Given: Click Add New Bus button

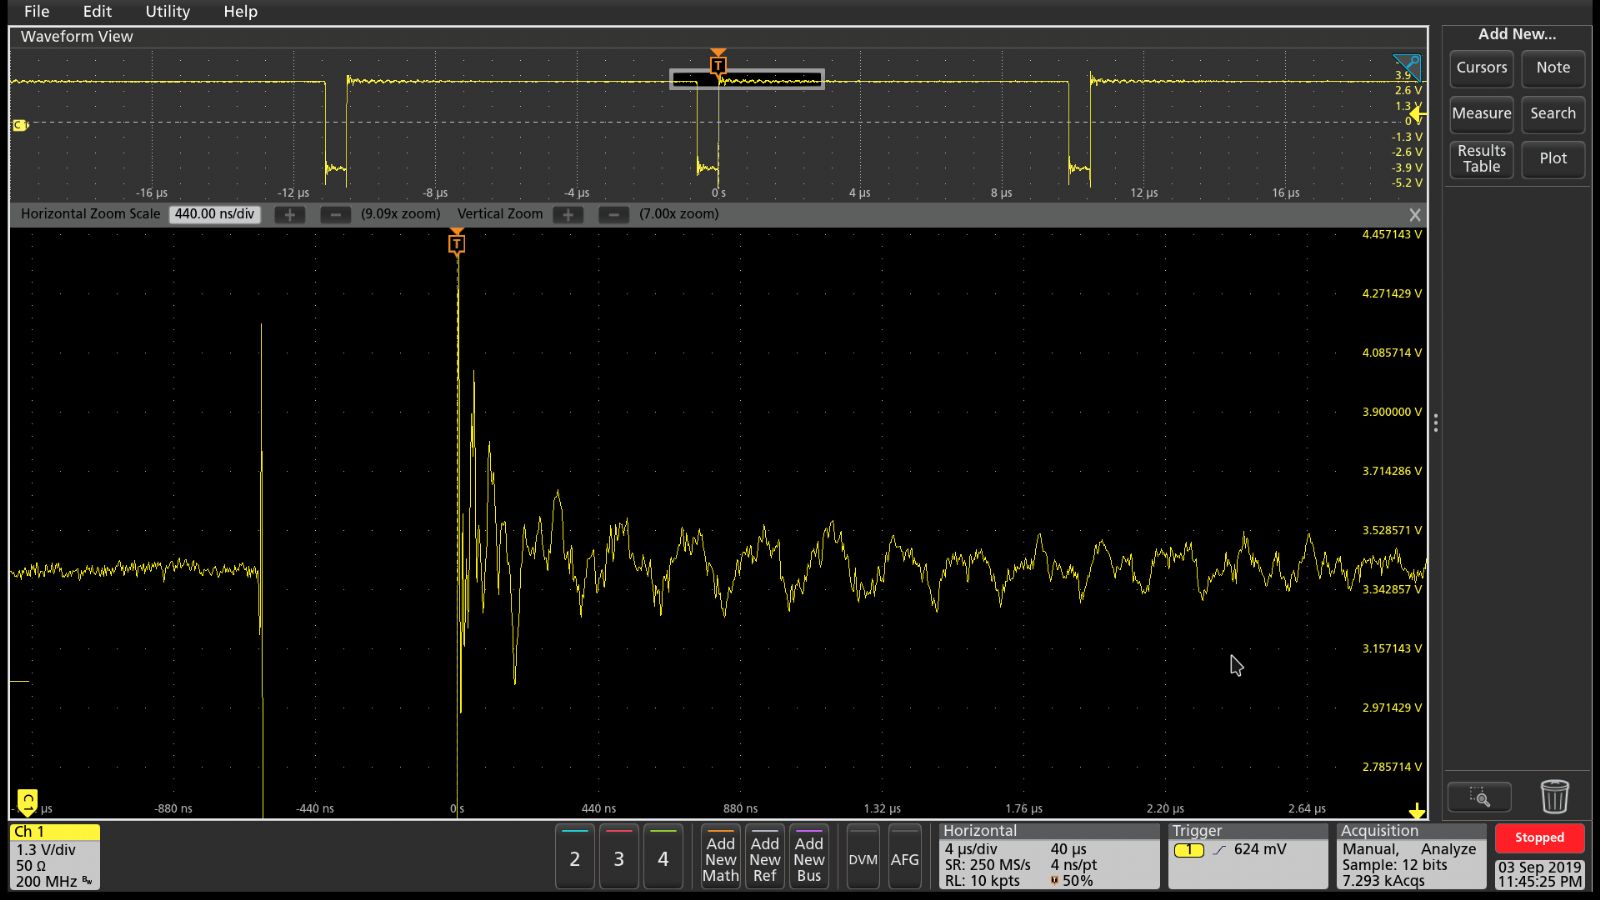Looking at the screenshot, I should click(809, 857).
